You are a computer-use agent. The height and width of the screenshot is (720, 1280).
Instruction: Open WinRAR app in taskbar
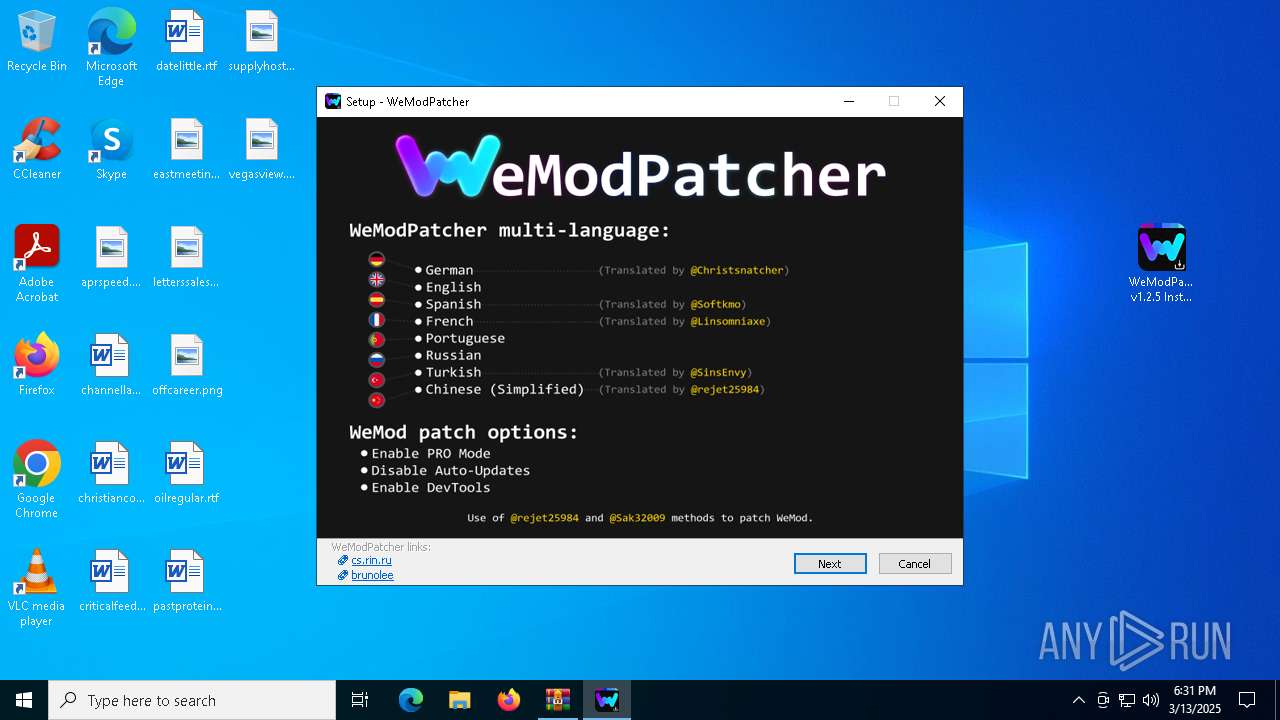click(557, 700)
